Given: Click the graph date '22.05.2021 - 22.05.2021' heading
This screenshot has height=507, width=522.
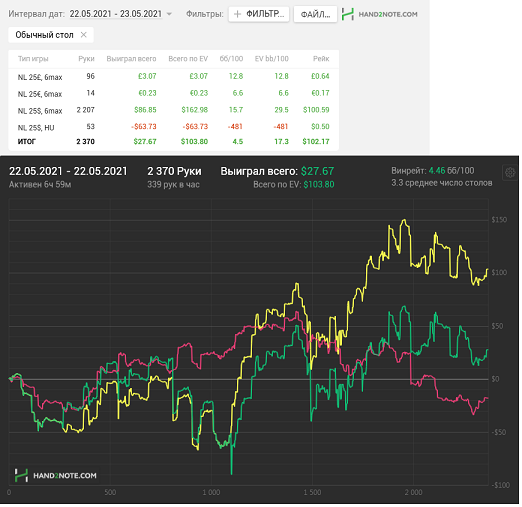Looking at the screenshot, I should tap(68, 171).
